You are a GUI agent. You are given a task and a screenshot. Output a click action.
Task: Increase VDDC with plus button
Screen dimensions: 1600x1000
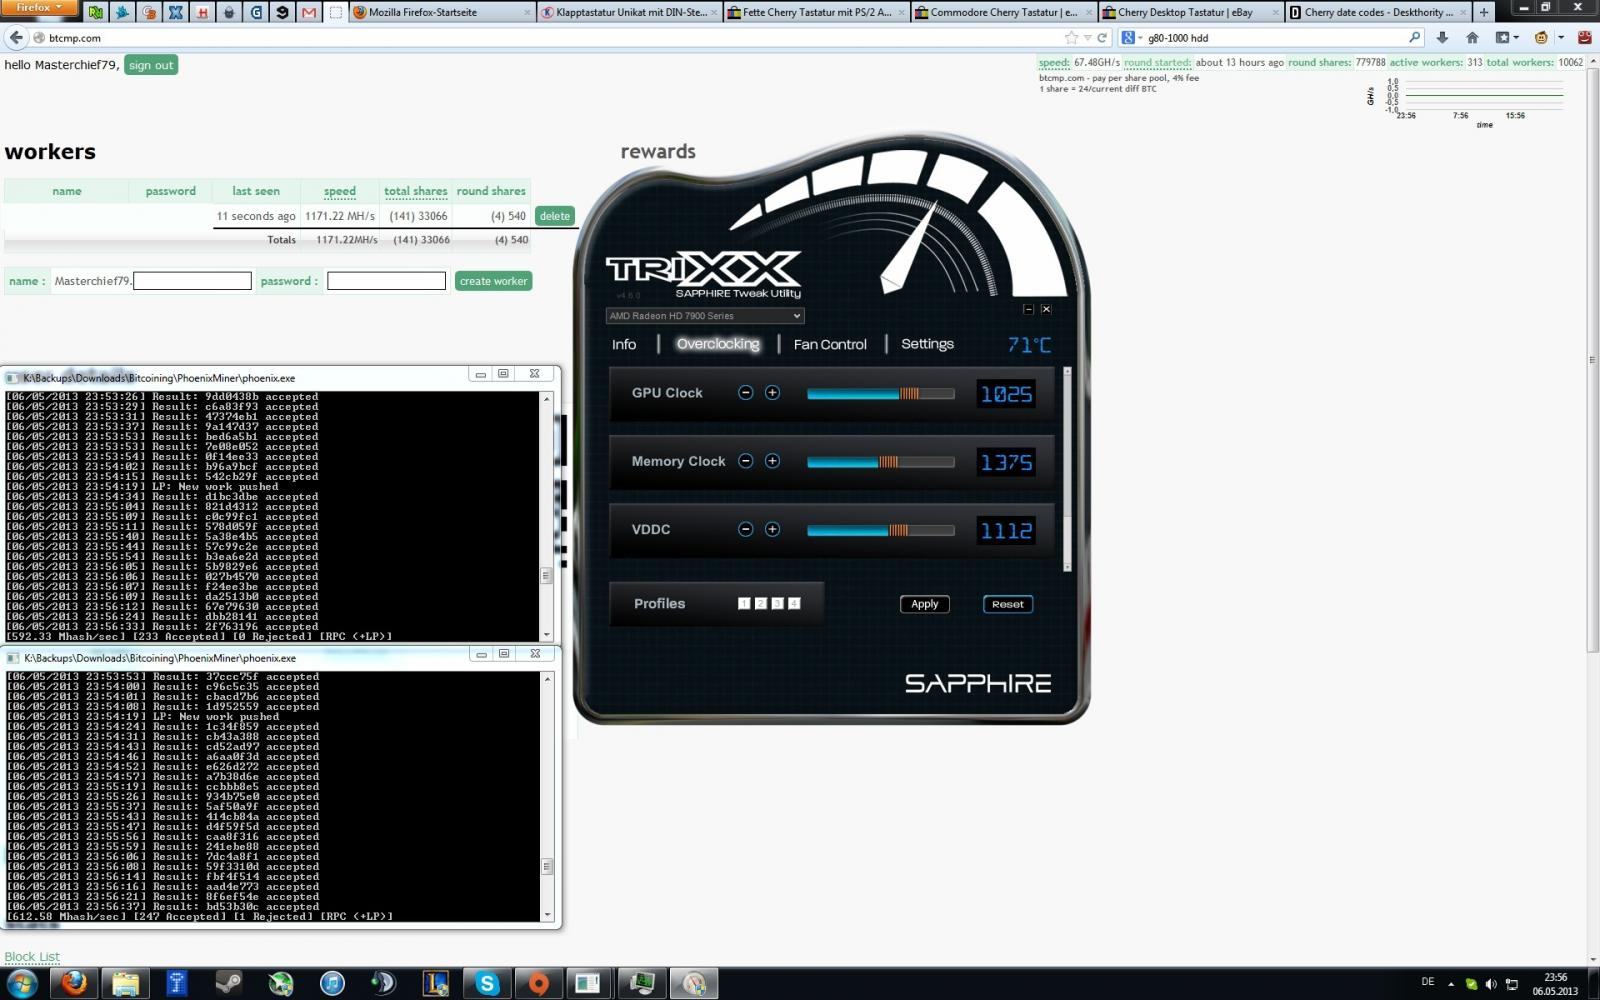point(772,529)
